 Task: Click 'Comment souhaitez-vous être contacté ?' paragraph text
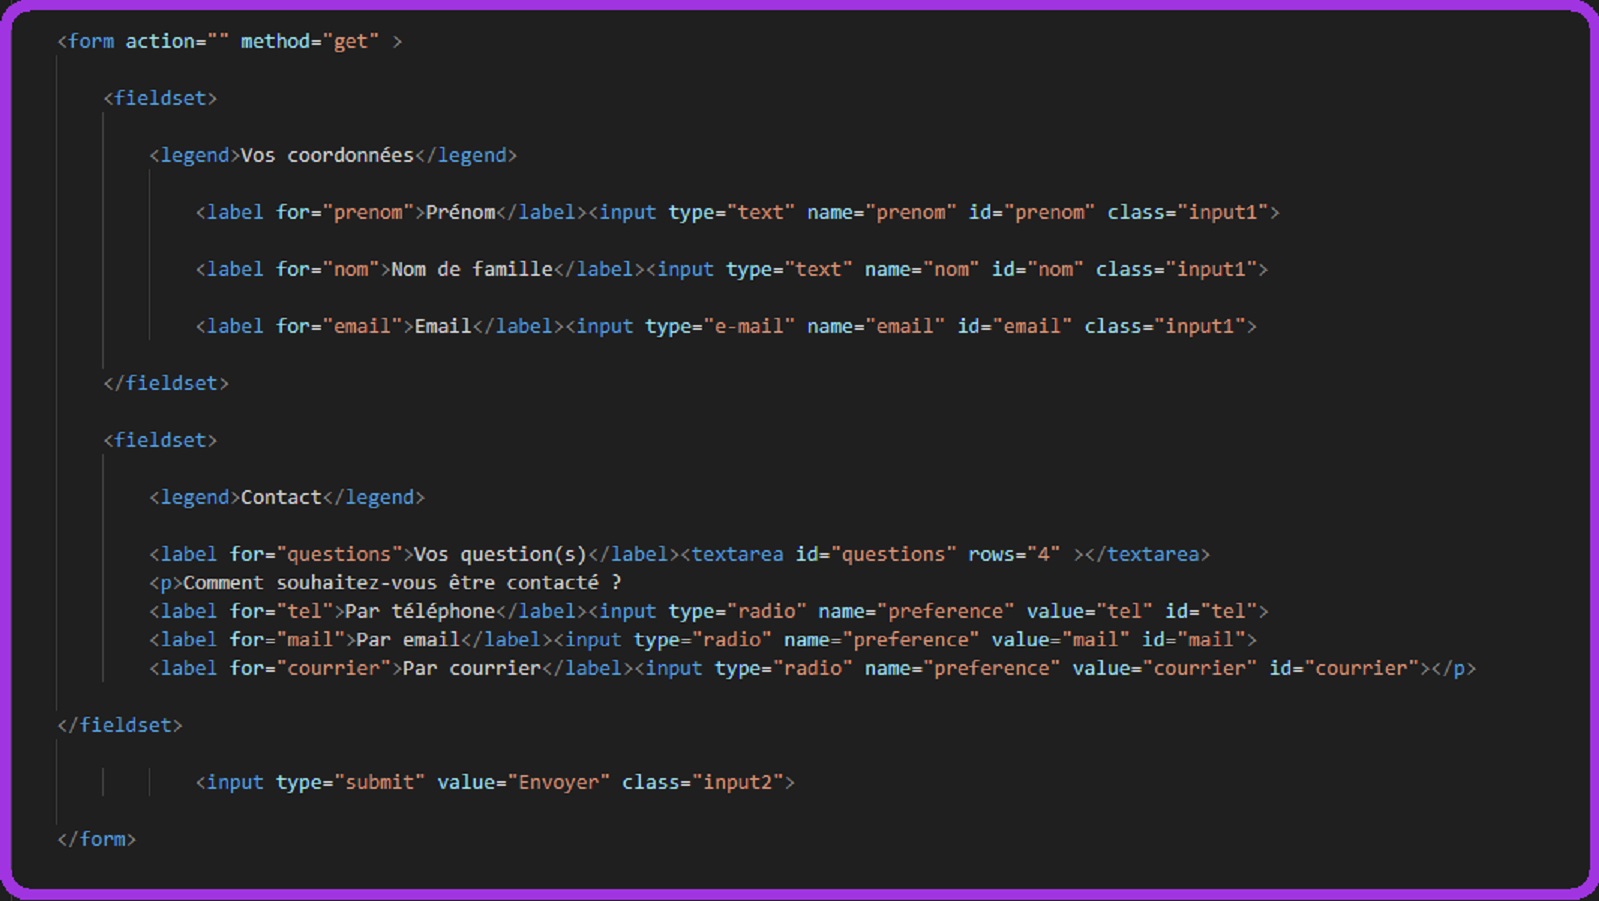(402, 582)
